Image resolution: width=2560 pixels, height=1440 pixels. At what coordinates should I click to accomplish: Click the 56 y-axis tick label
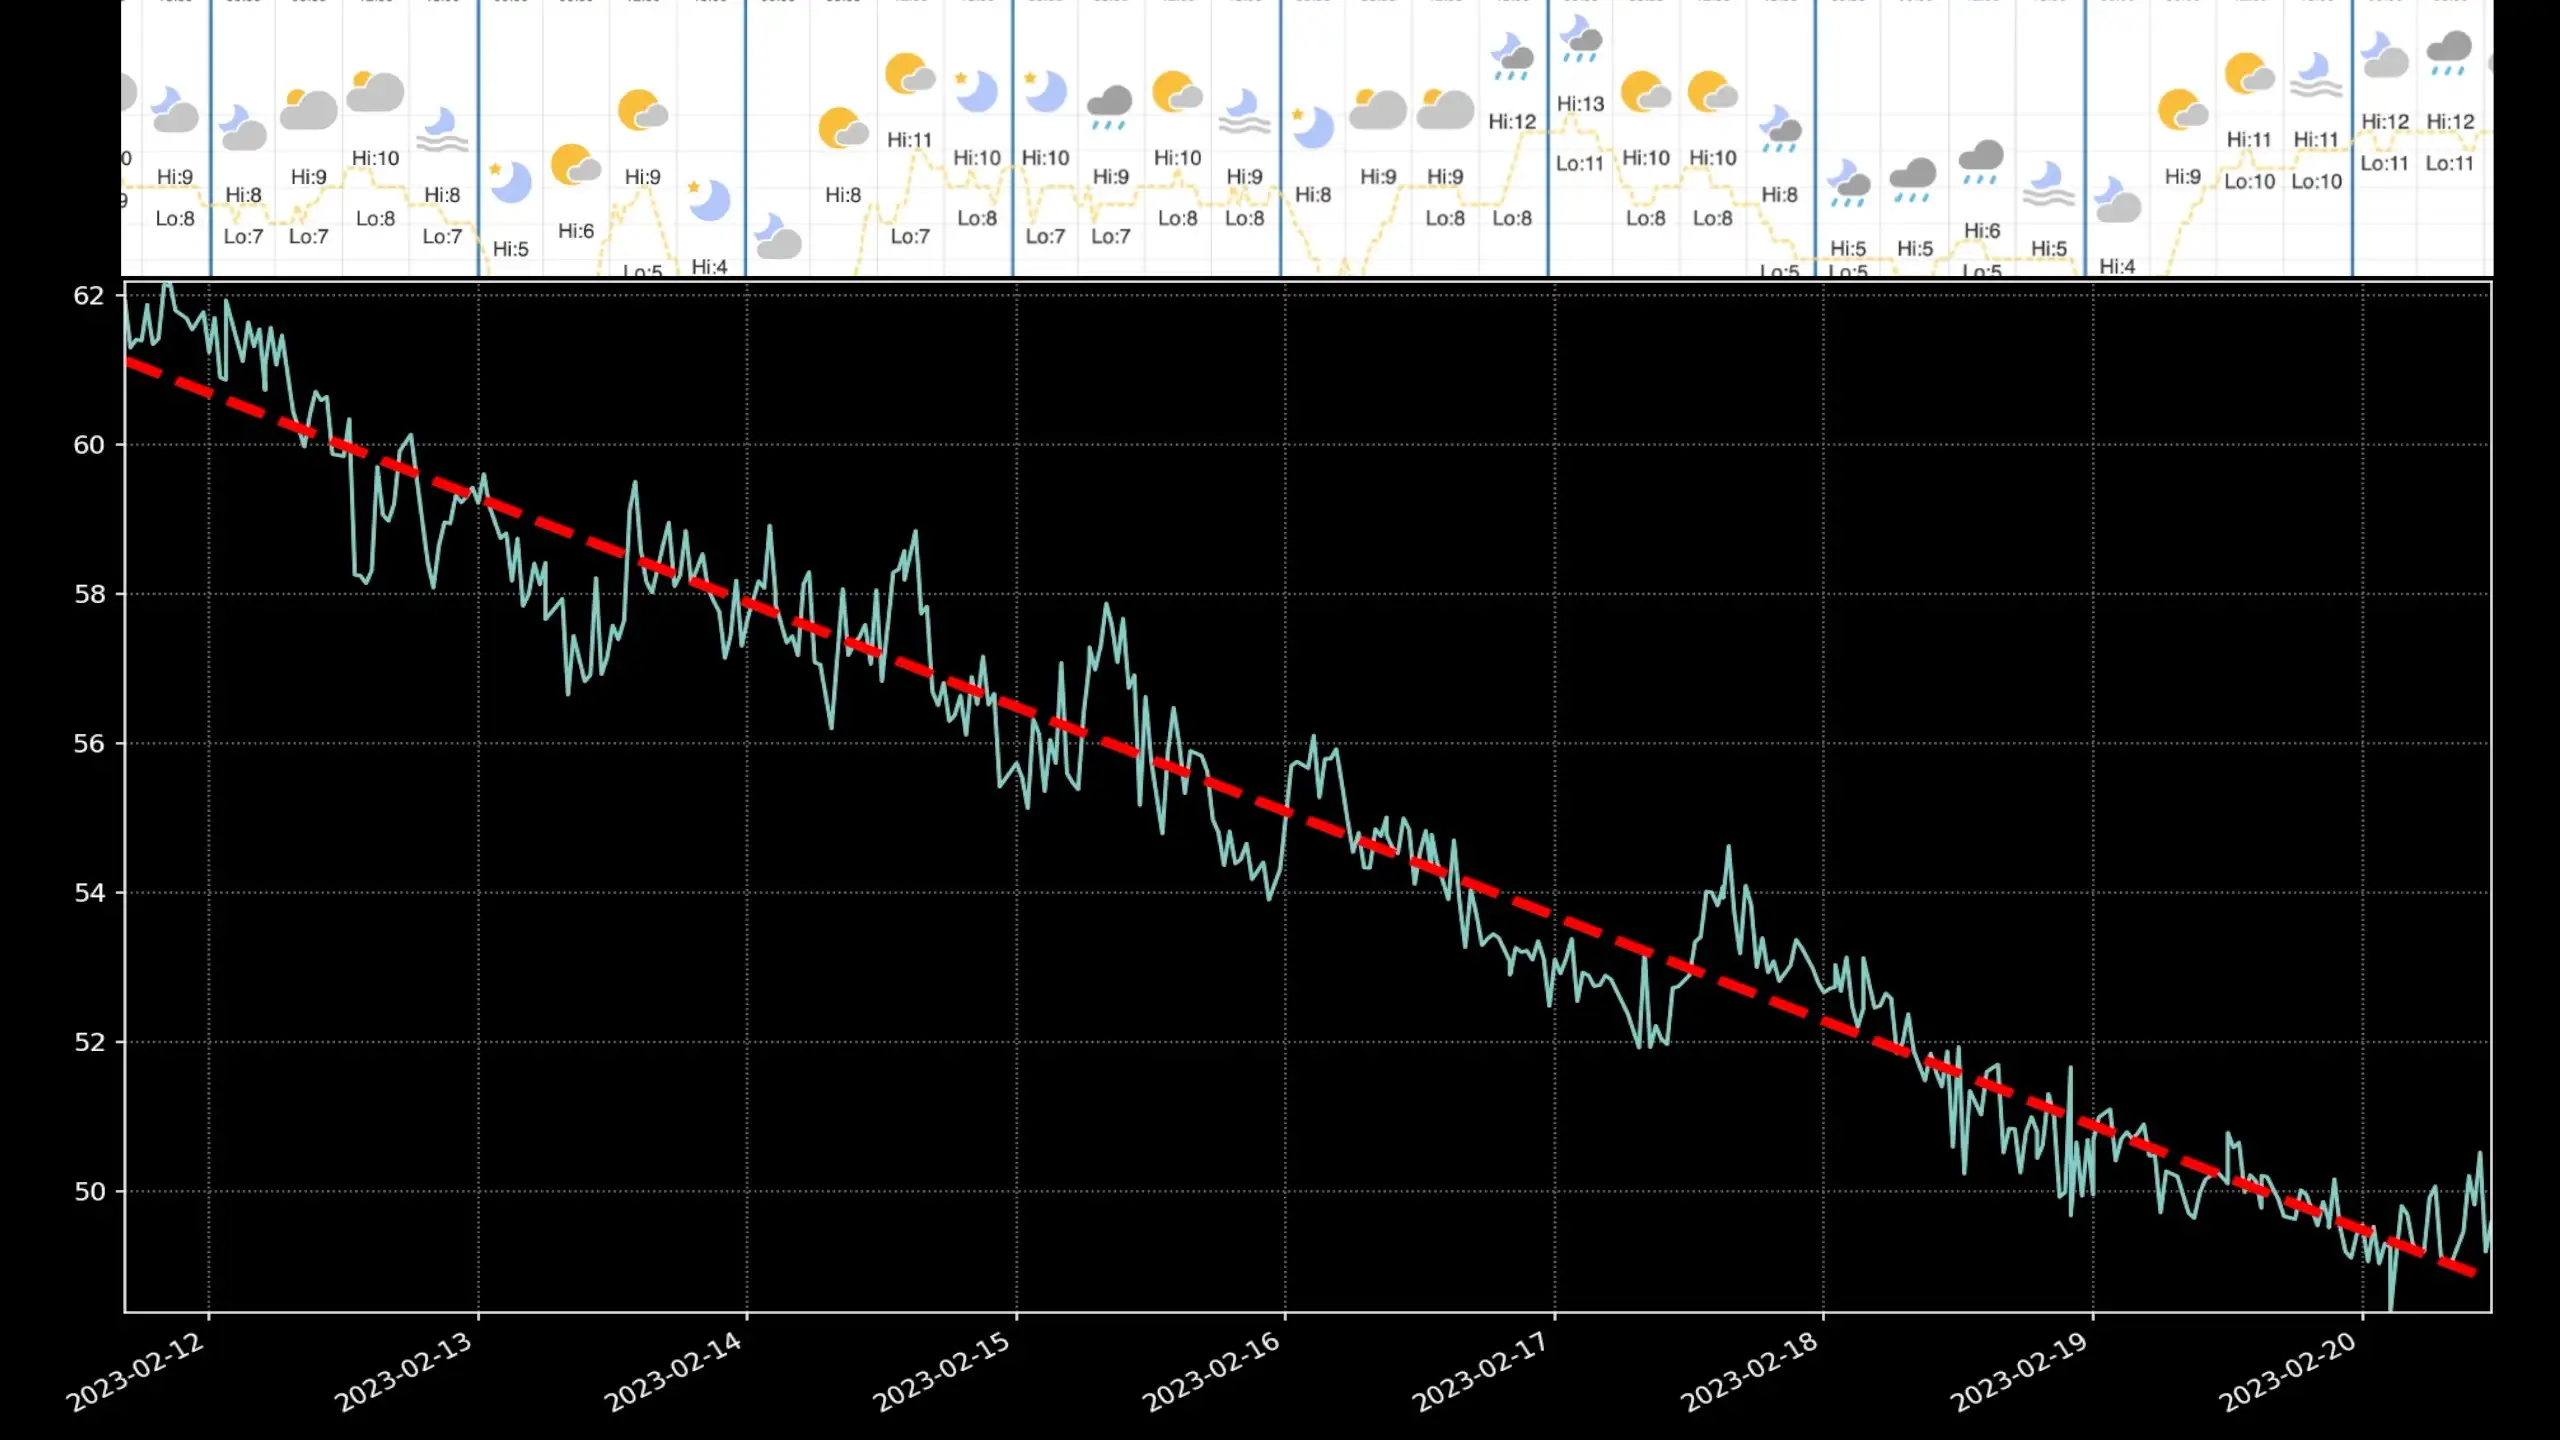89,743
